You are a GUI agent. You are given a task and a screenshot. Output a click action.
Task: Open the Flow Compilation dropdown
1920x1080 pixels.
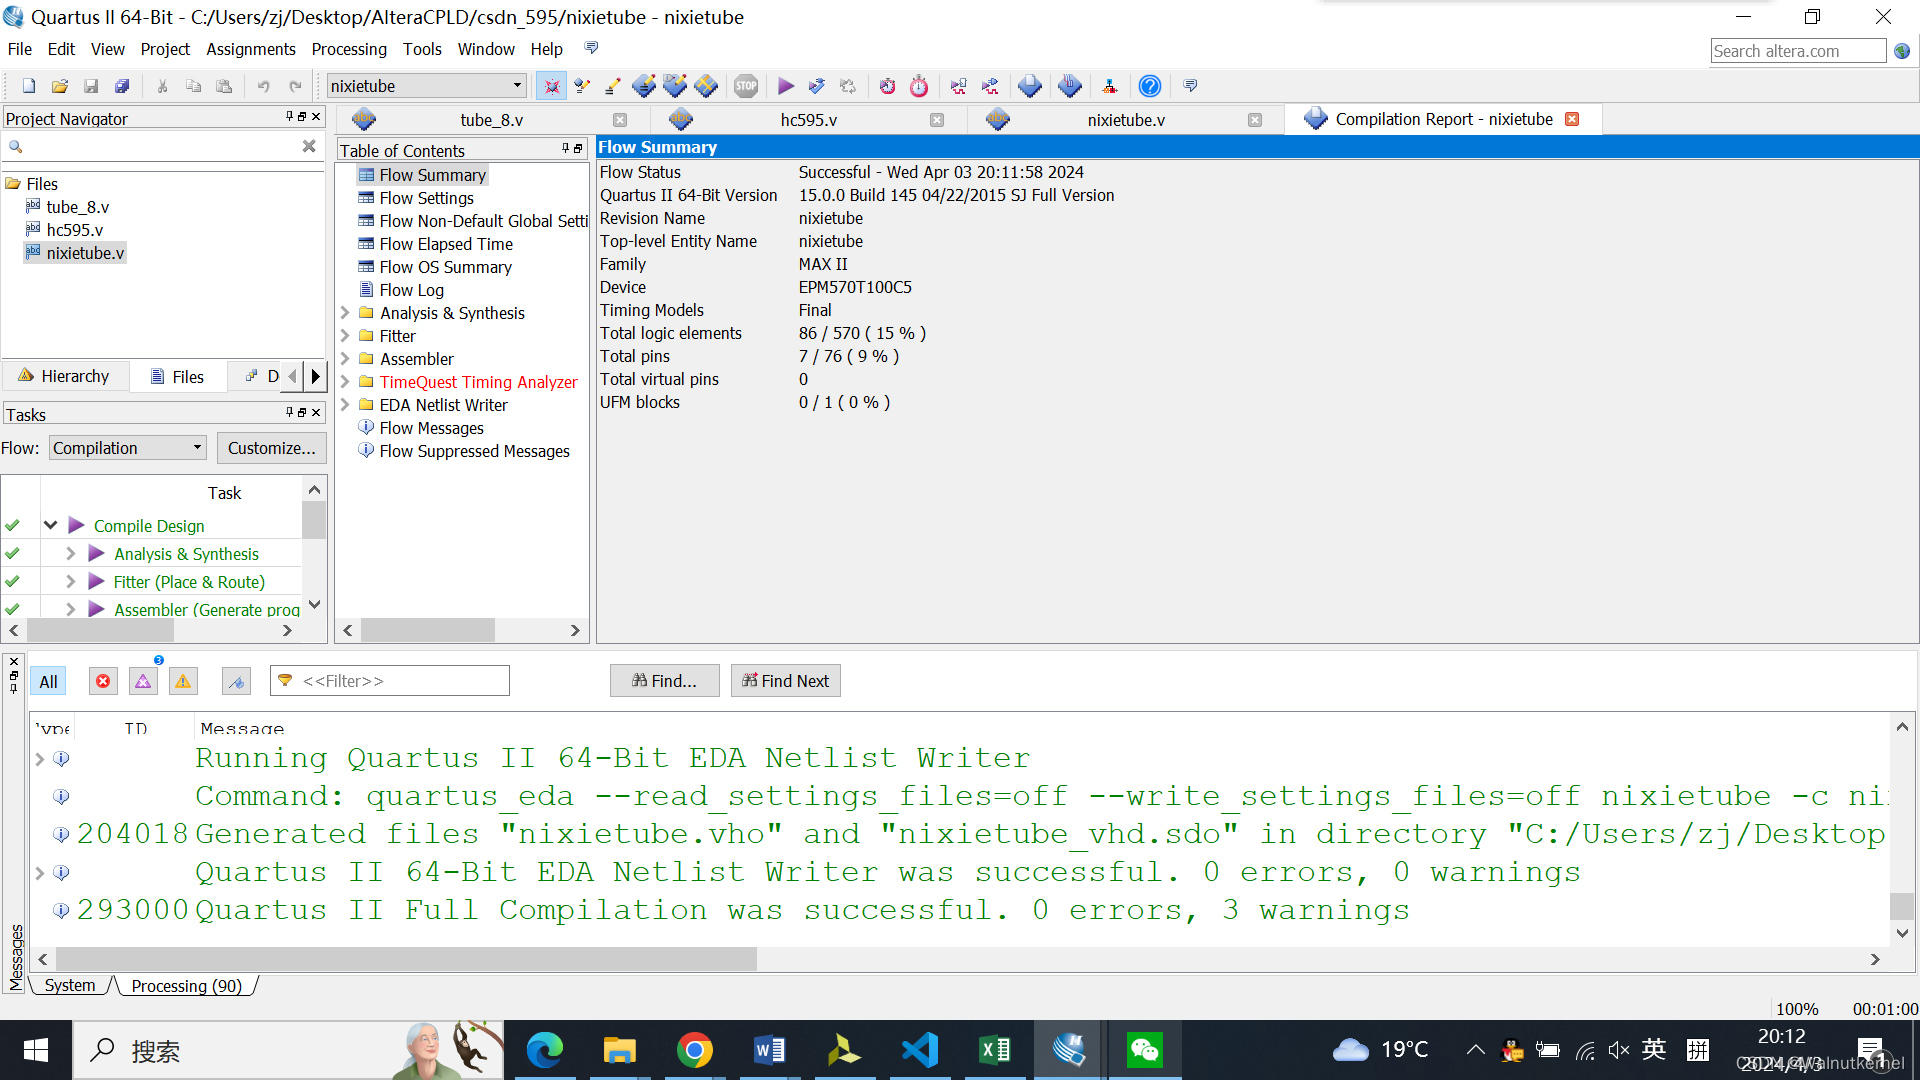pos(197,448)
